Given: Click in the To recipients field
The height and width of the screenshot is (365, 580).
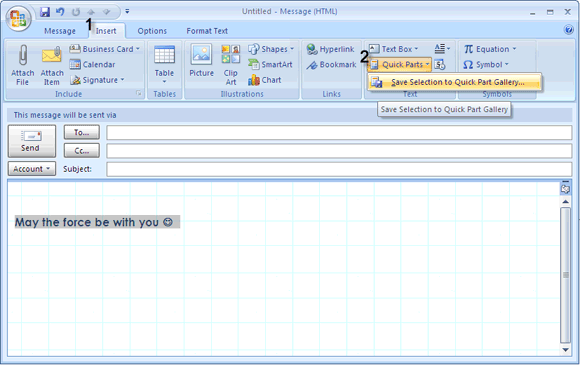Looking at the screenshot, I should [x=339, y=132].
